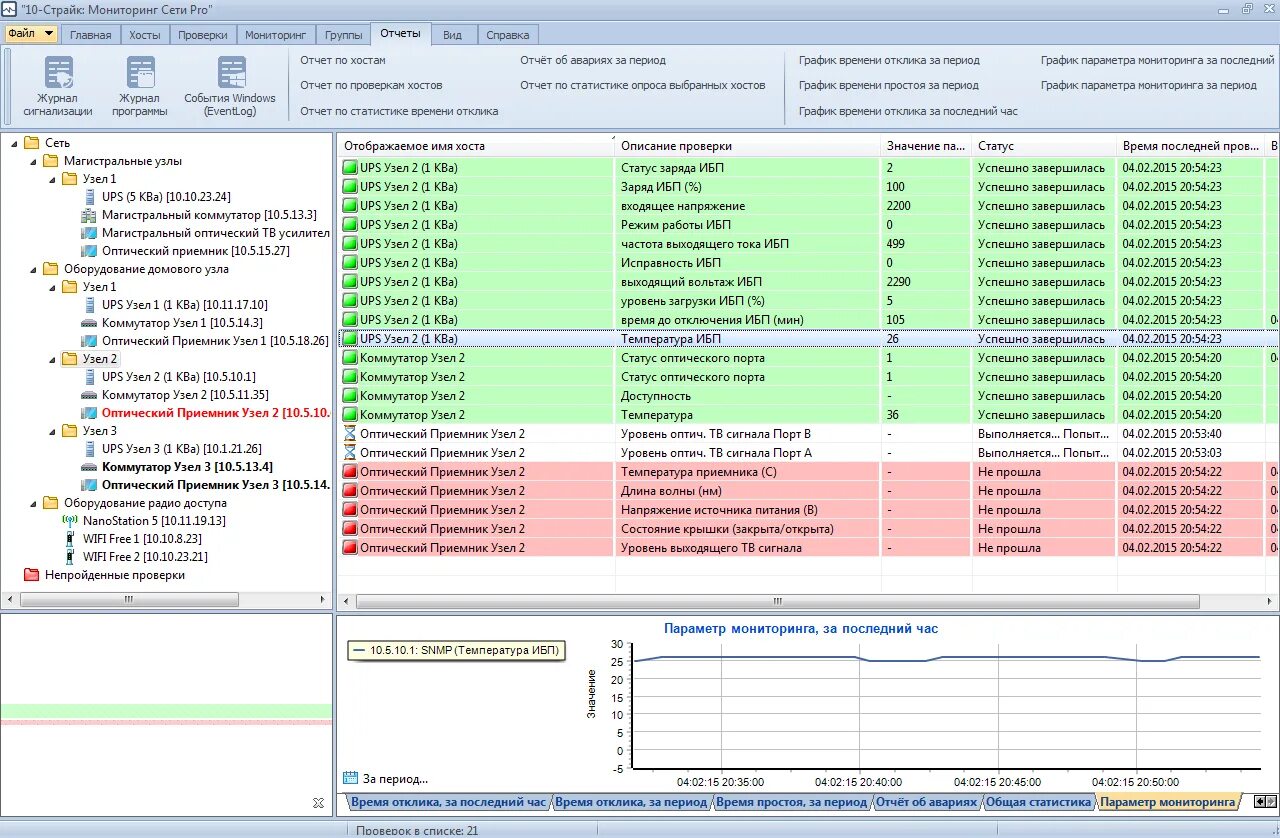Screen dimensions: 1280x838
Task: Select the Отчёт об авариях bottom tab
Action: [x=926, y=802]
